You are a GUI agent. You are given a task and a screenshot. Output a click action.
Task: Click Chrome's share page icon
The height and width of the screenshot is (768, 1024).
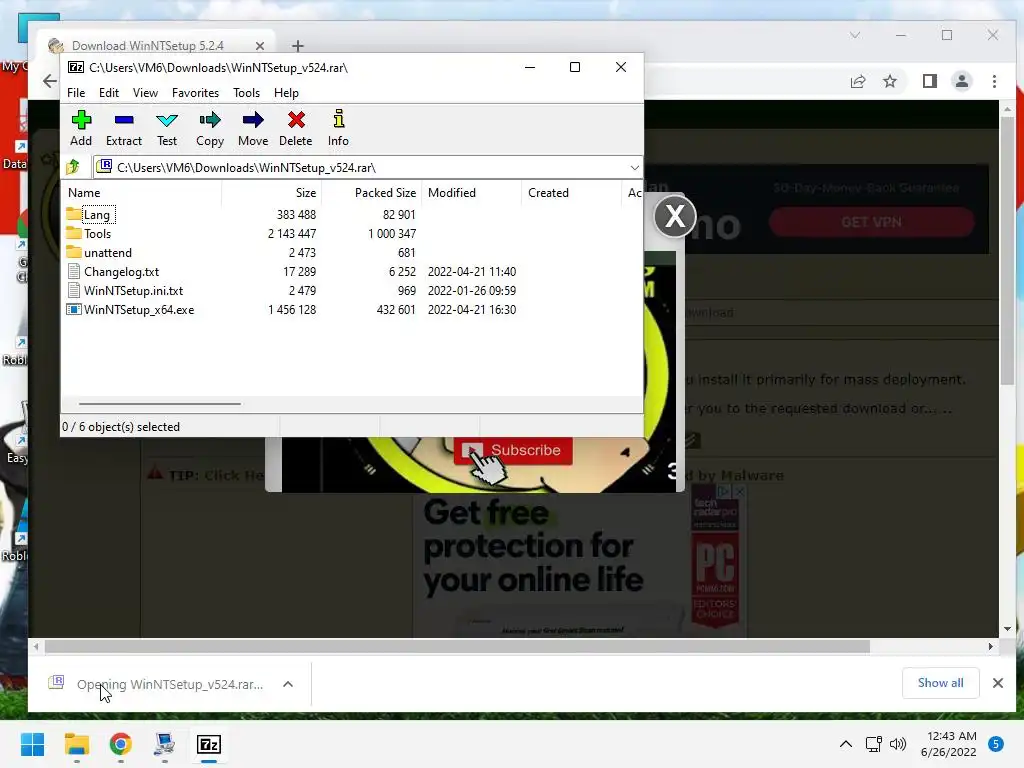point(857,81)
